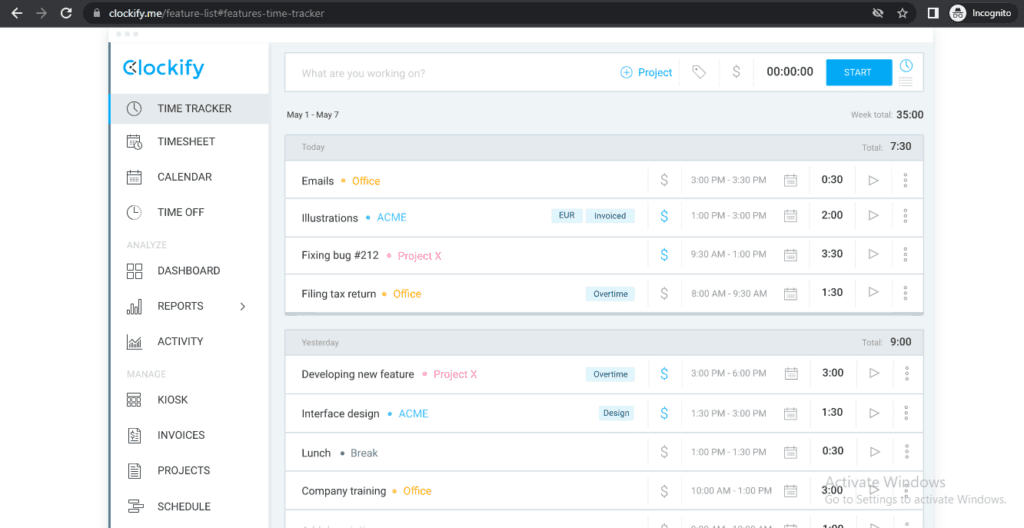This screenshot has height=528, width=1024.
Task: Resume timer for Fixing bug #212 entry
Action: 873,255
